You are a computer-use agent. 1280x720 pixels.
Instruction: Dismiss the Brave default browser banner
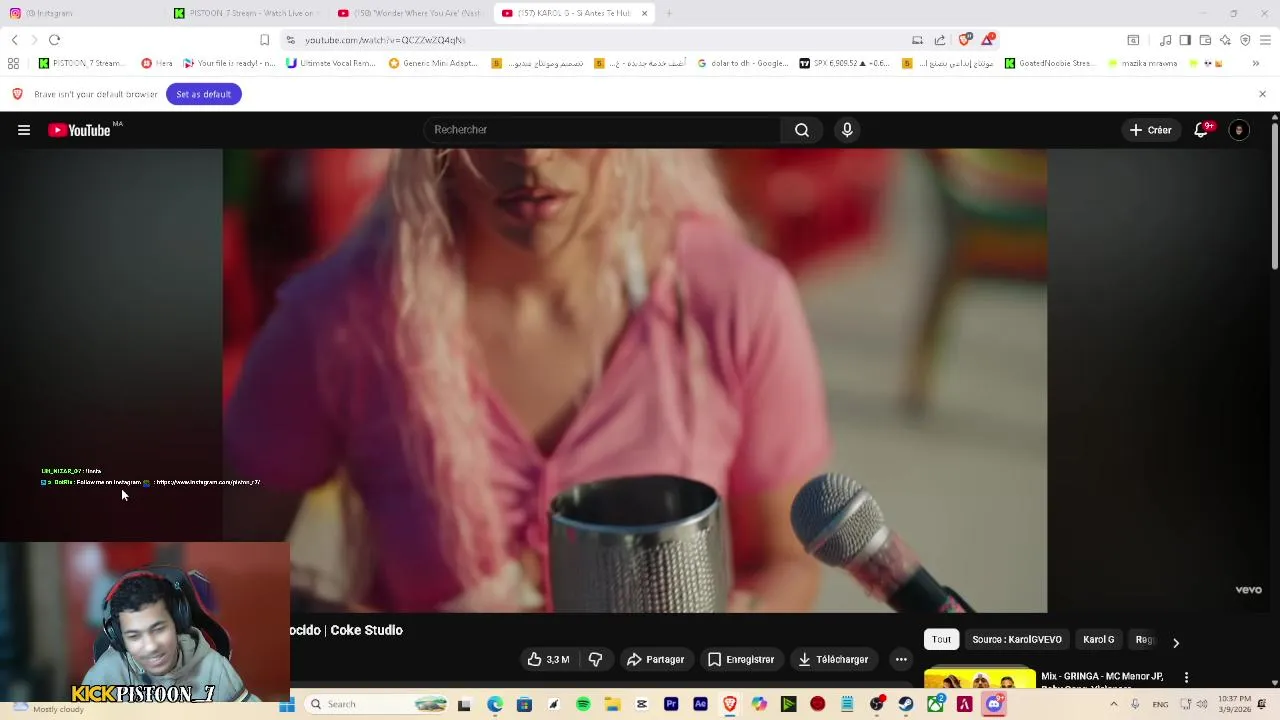tap(1262, 94)
